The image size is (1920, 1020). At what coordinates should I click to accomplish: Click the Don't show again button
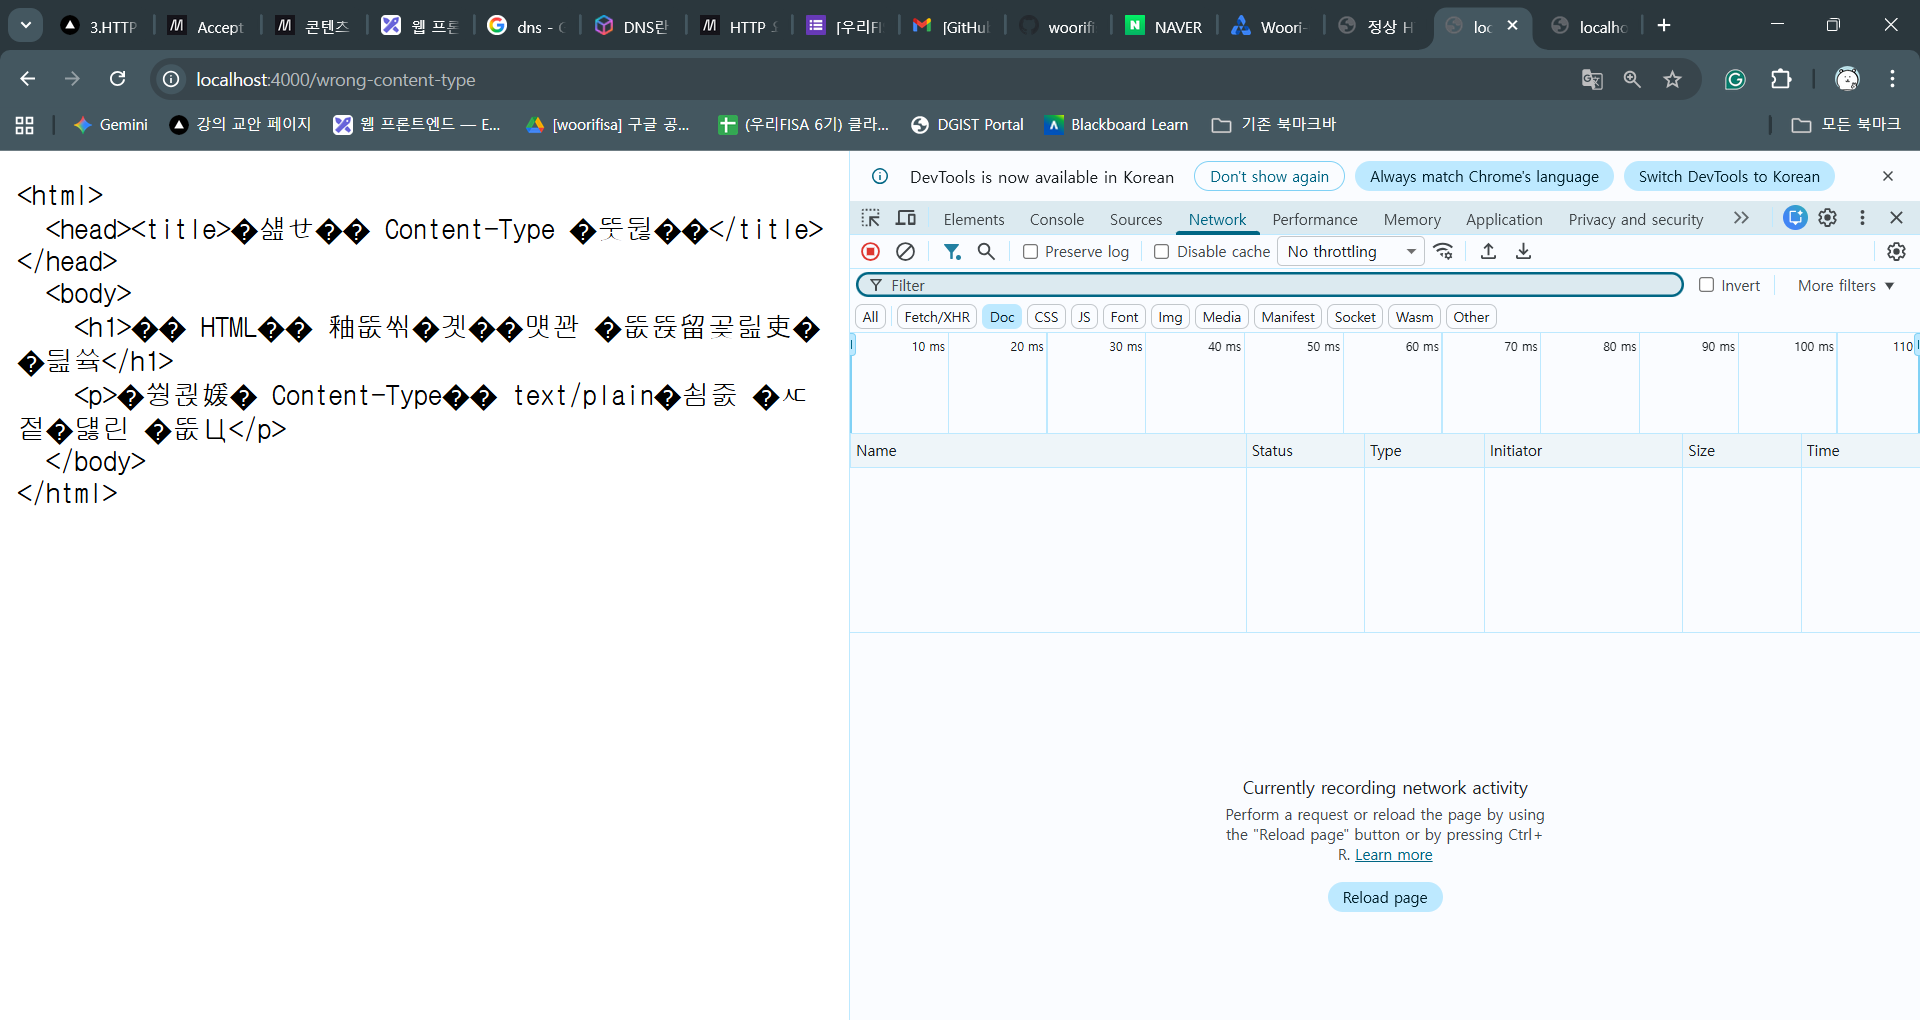(x=1269, y=176)
